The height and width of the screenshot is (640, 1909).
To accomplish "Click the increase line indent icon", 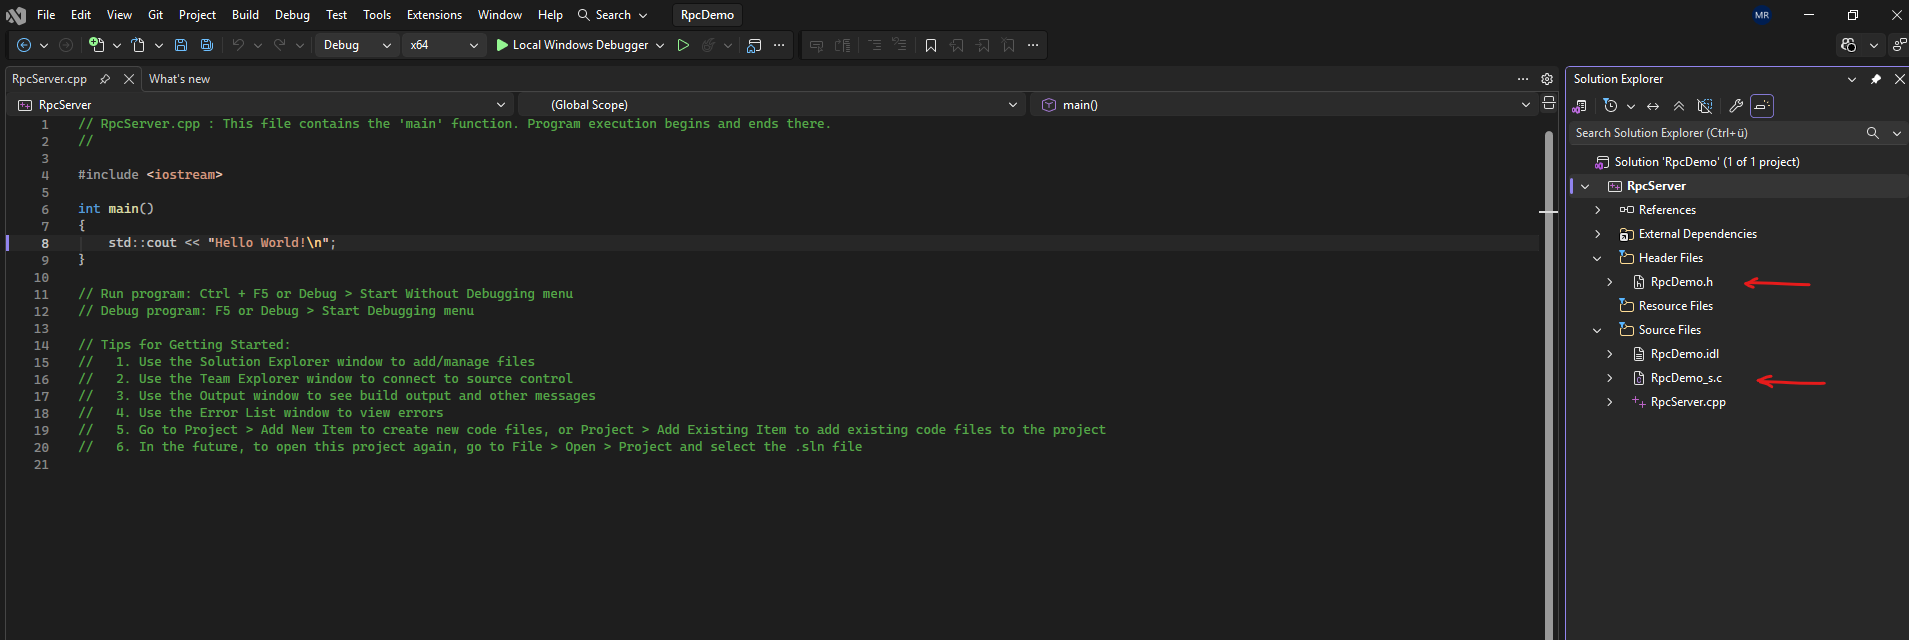I will point(899,45).
